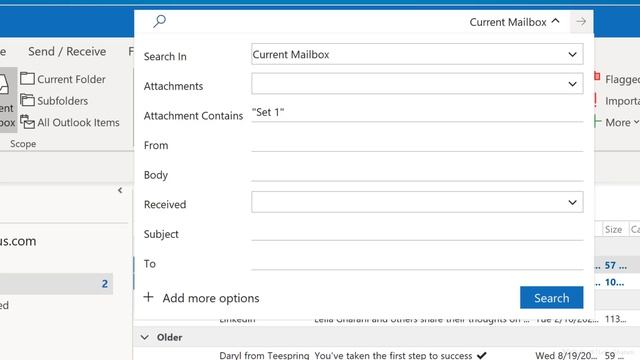
Task: Click Add more options
Action: tap(211, 298)
